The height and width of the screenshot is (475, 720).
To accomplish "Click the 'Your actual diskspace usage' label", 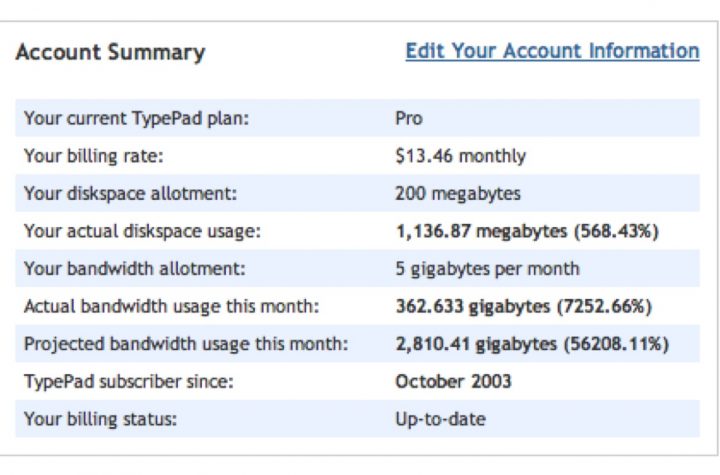I will tap(142, 231).
